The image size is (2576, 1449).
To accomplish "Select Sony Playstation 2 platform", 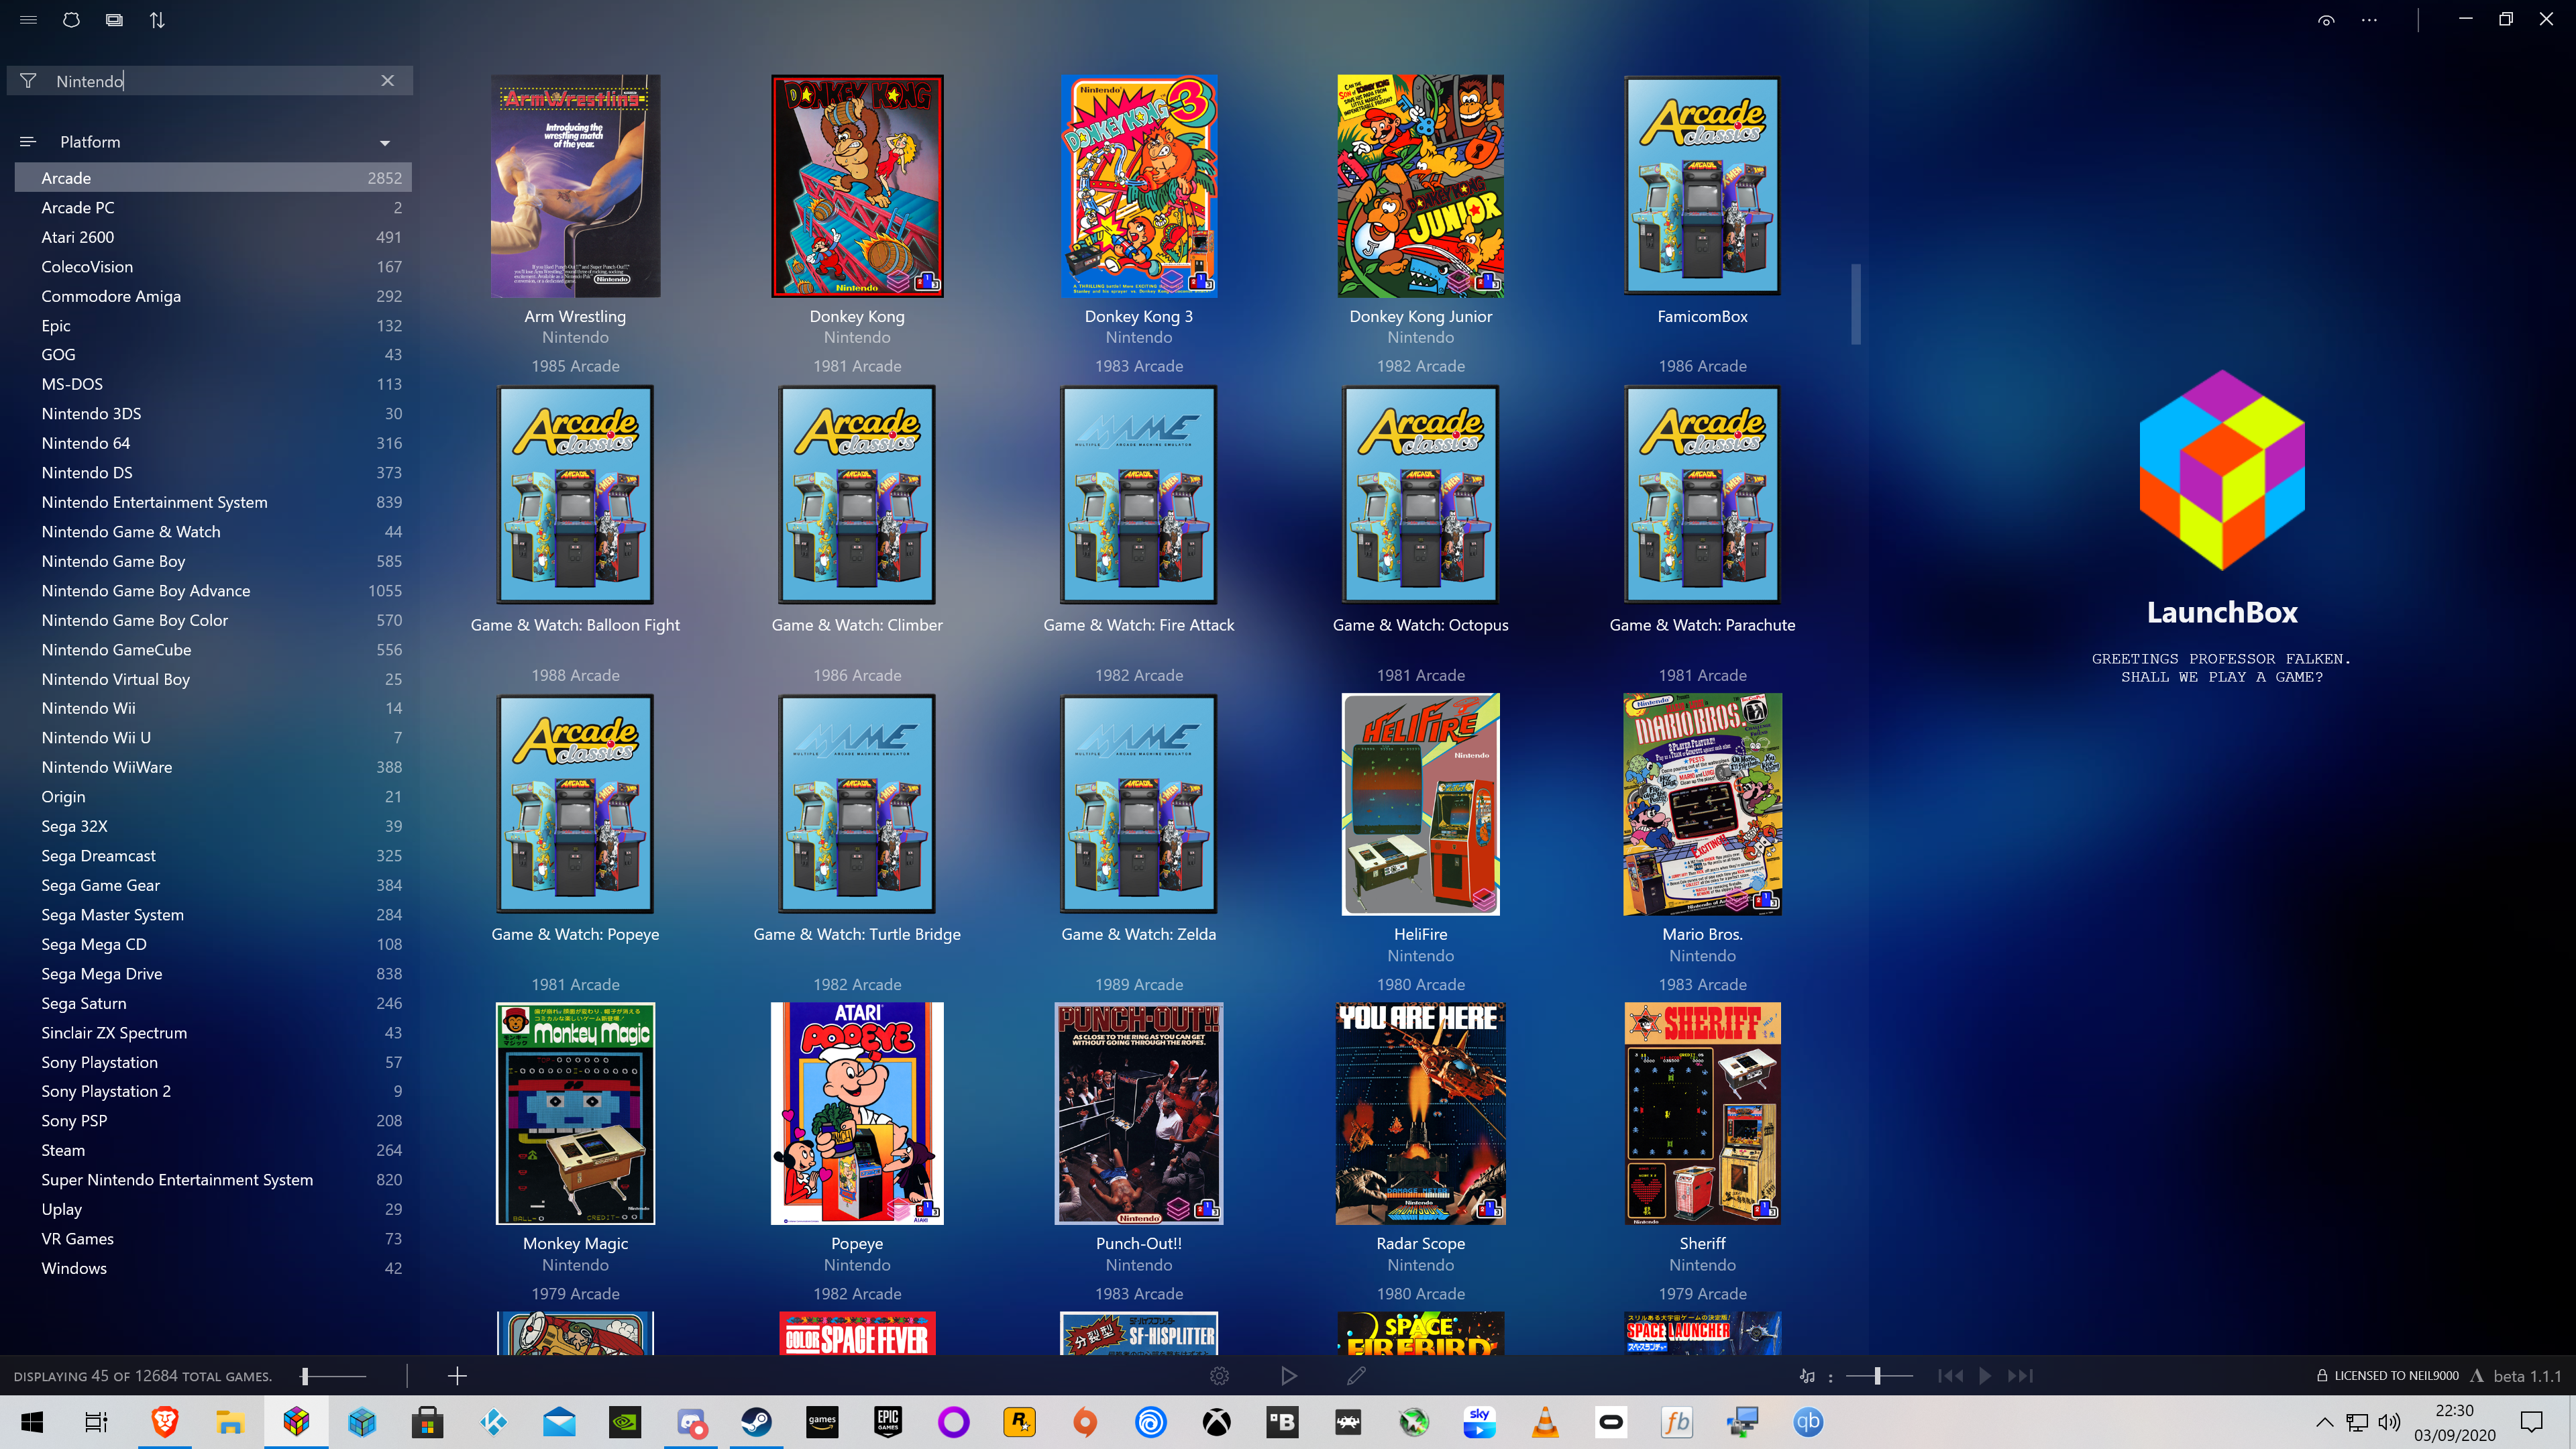I will click(213, 1091).
